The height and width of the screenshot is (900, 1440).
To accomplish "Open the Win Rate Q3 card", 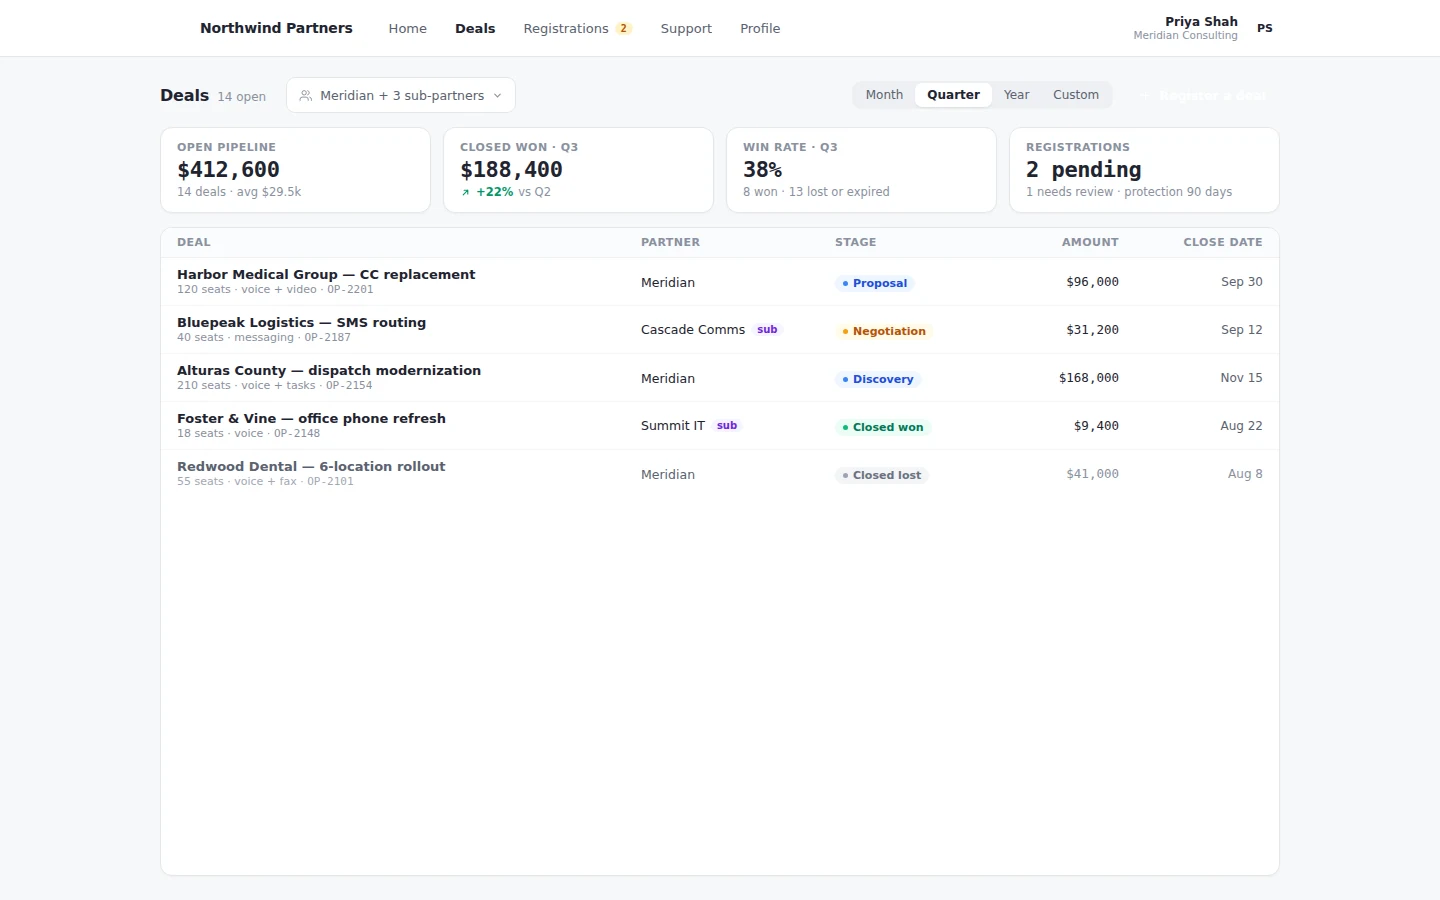I will [861, 170].
